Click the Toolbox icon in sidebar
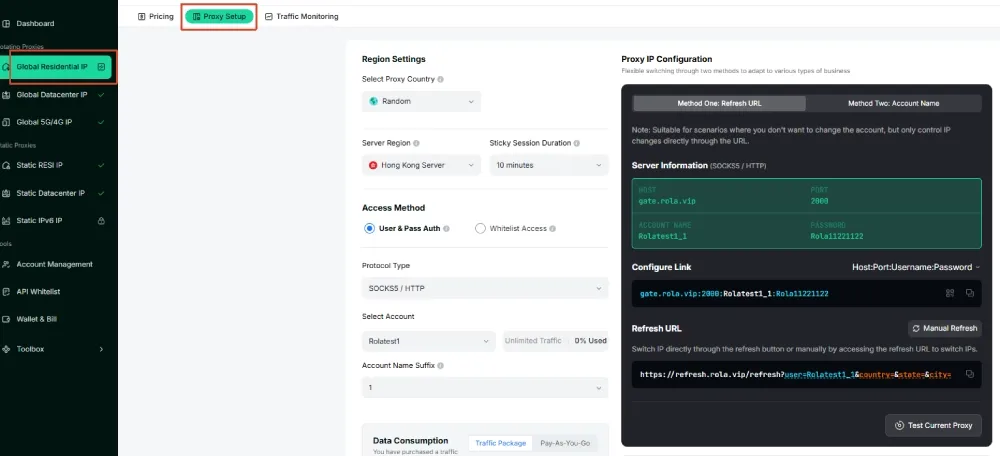 click(x=6, y=349)
